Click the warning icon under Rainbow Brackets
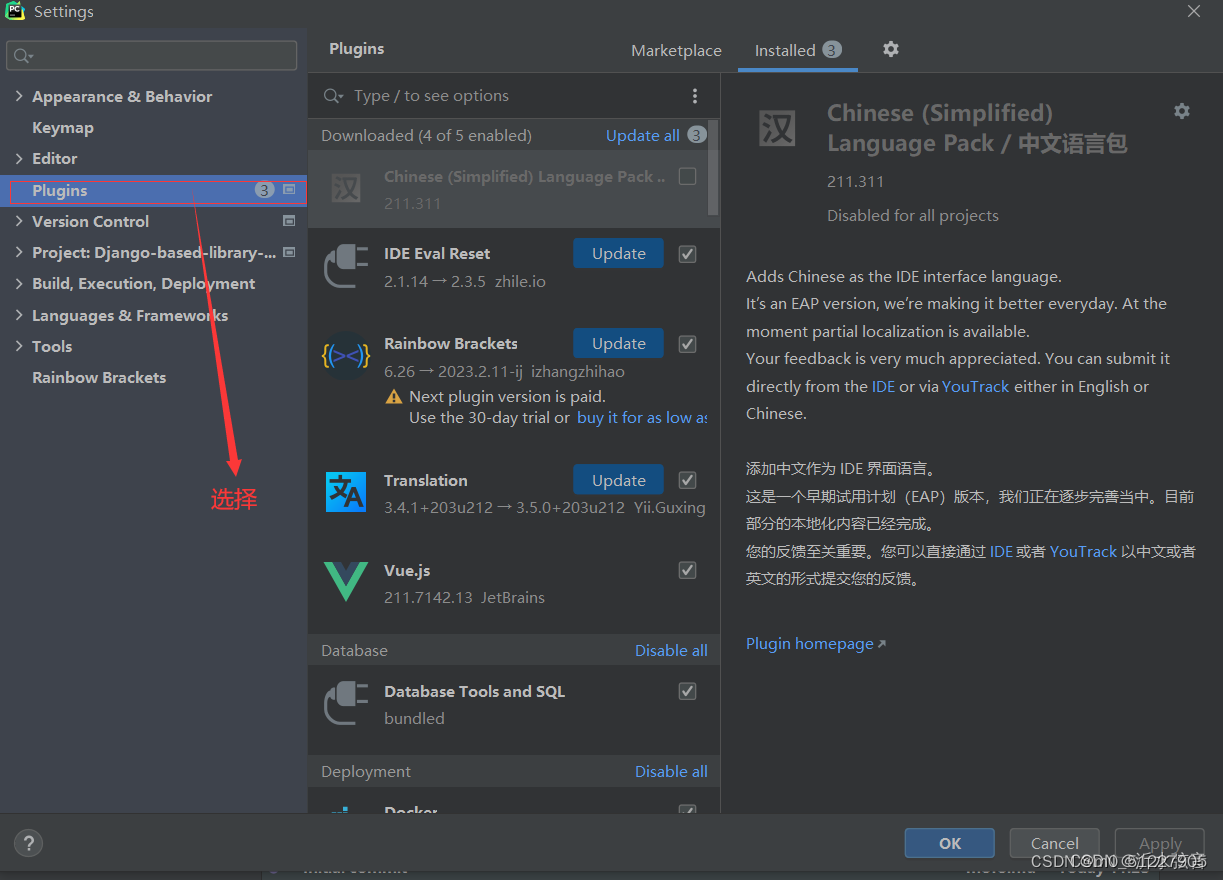The image size is (1223, 880). (x=394, y=397)
